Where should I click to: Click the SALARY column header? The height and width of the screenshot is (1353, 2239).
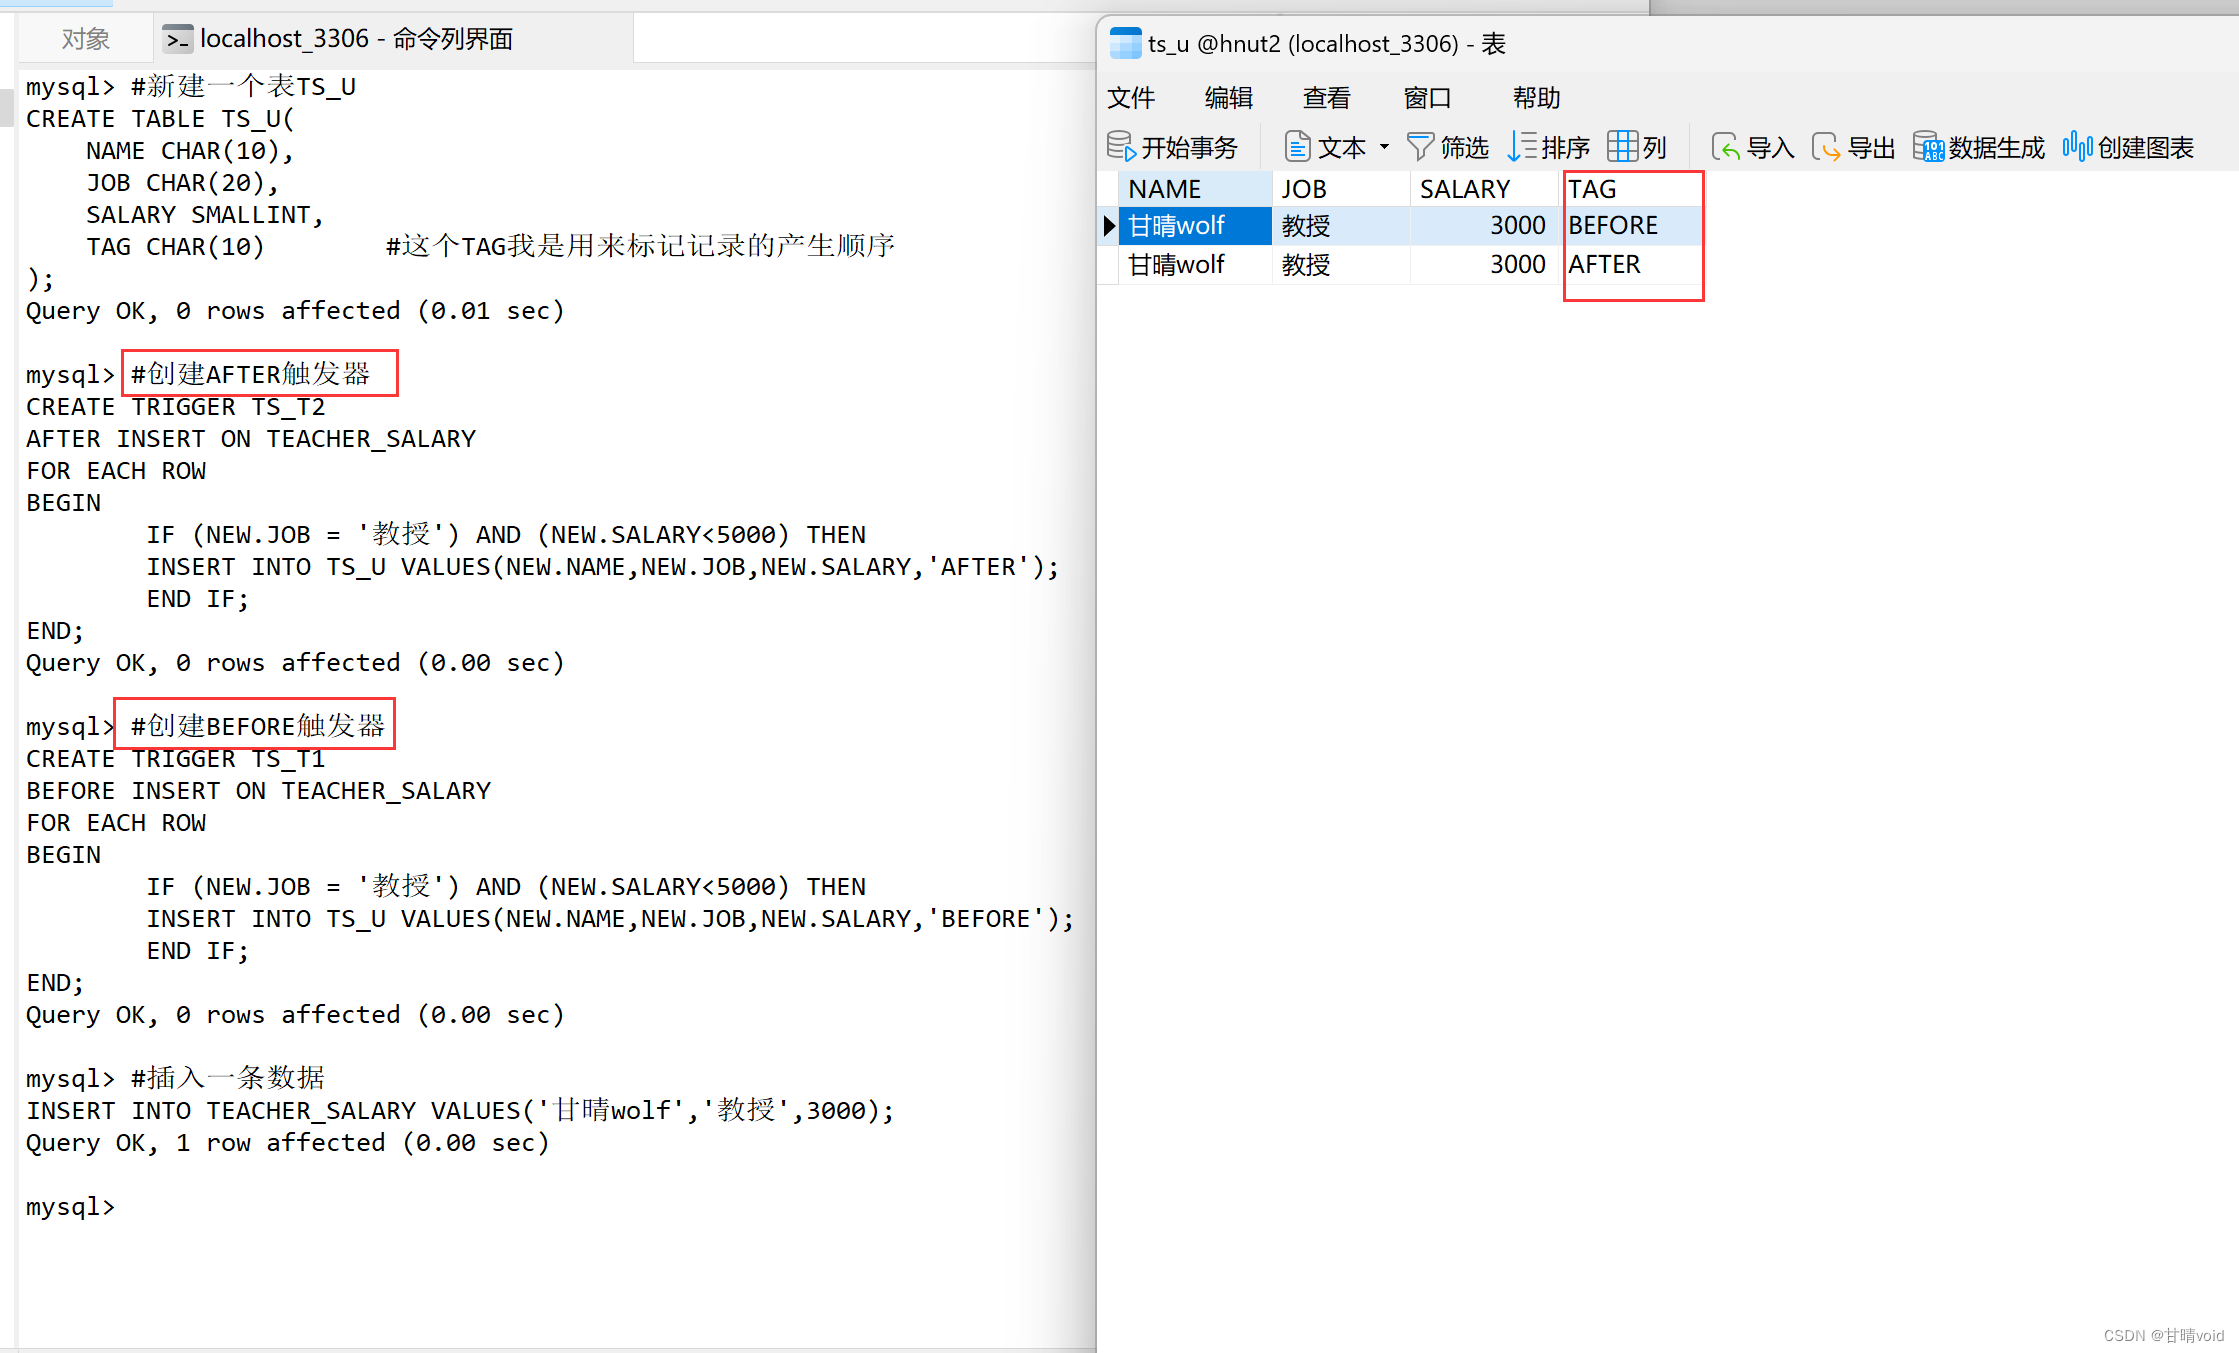[1465, 189]
